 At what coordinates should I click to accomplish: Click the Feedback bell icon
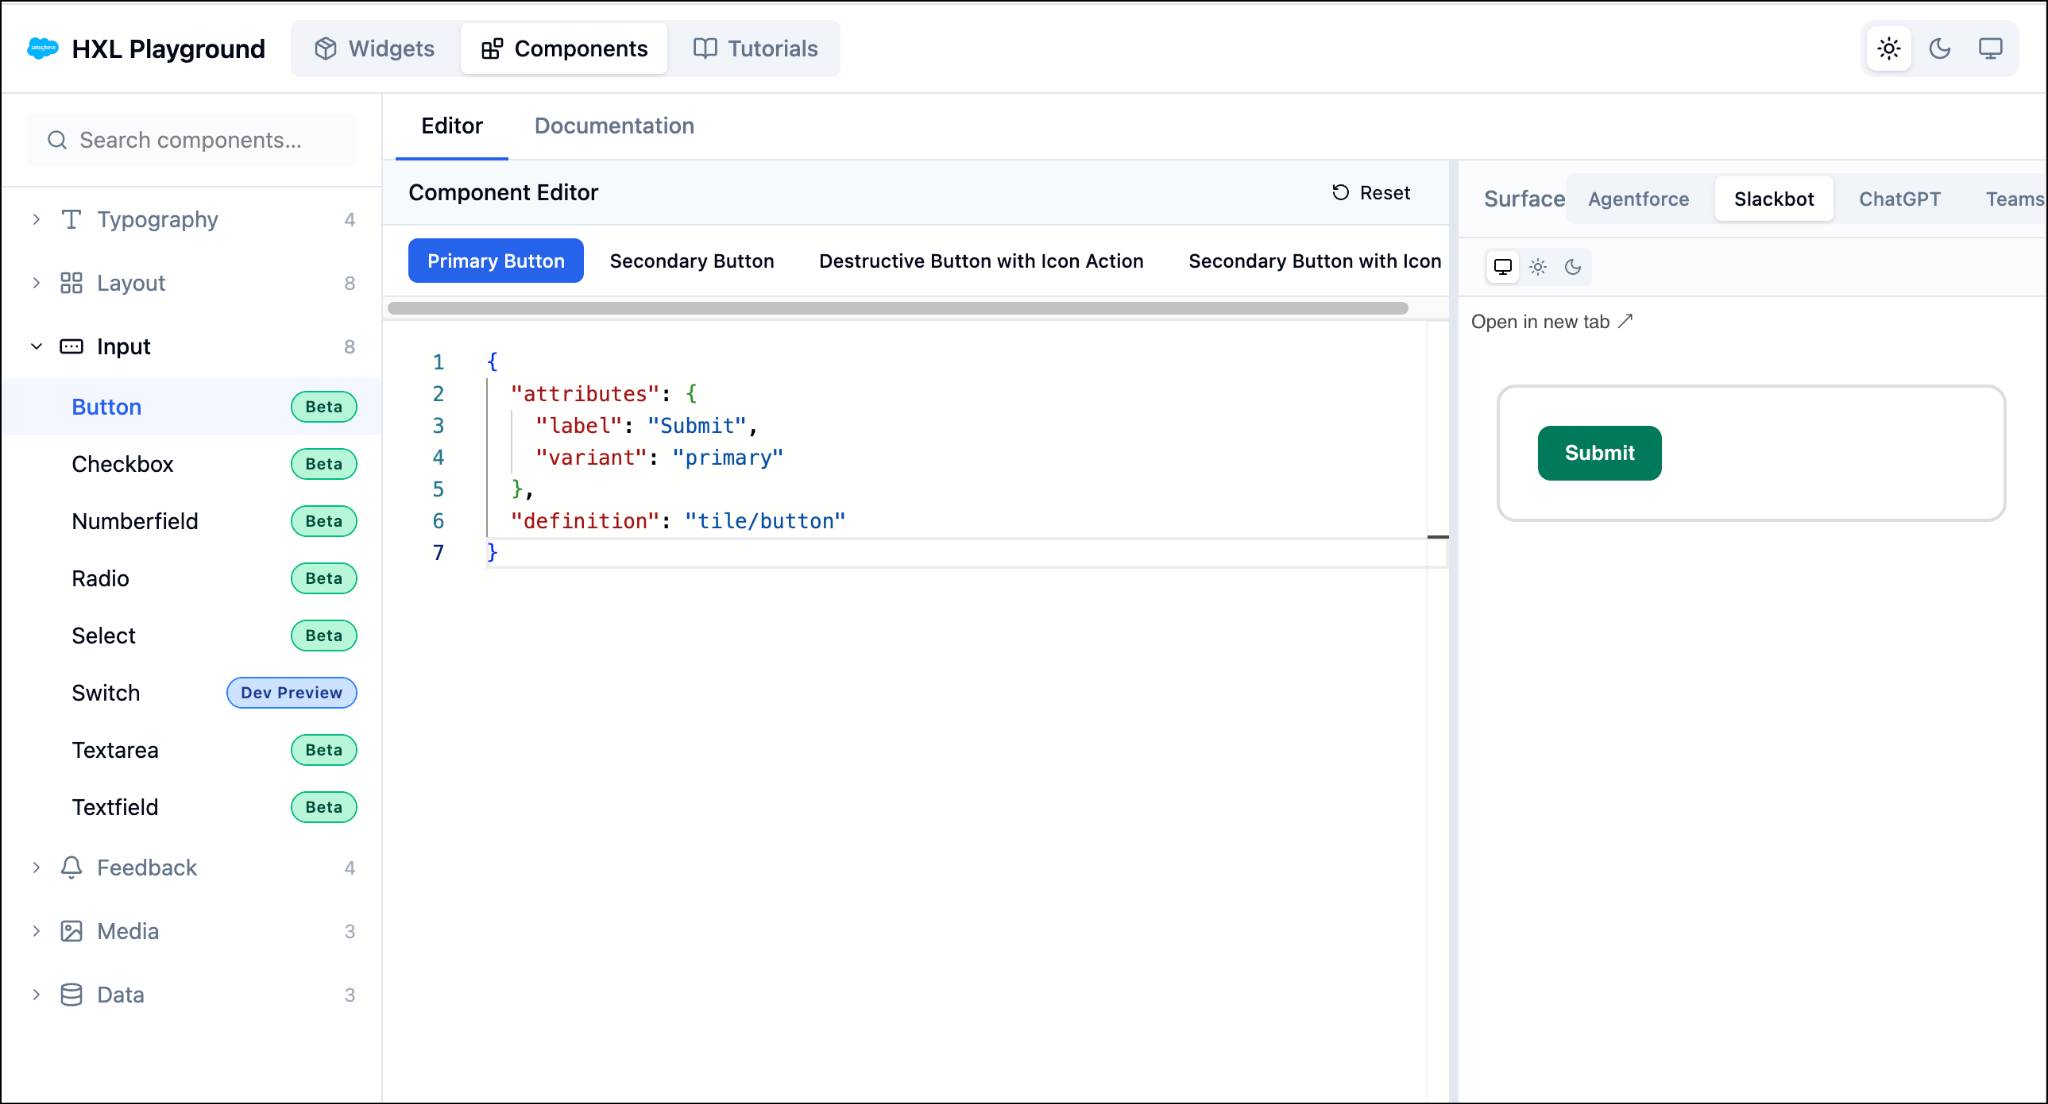click(71, 867)
